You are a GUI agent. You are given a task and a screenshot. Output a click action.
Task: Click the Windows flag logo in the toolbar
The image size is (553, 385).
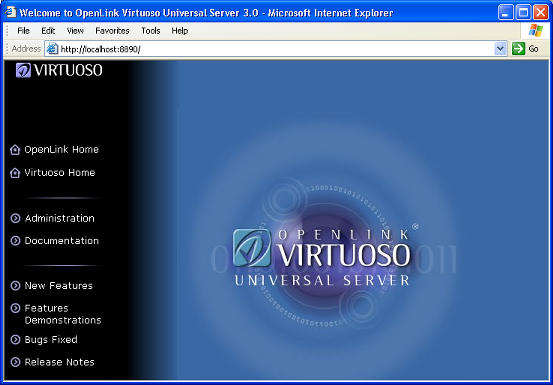pyautogui.click(x=536, y=31)
